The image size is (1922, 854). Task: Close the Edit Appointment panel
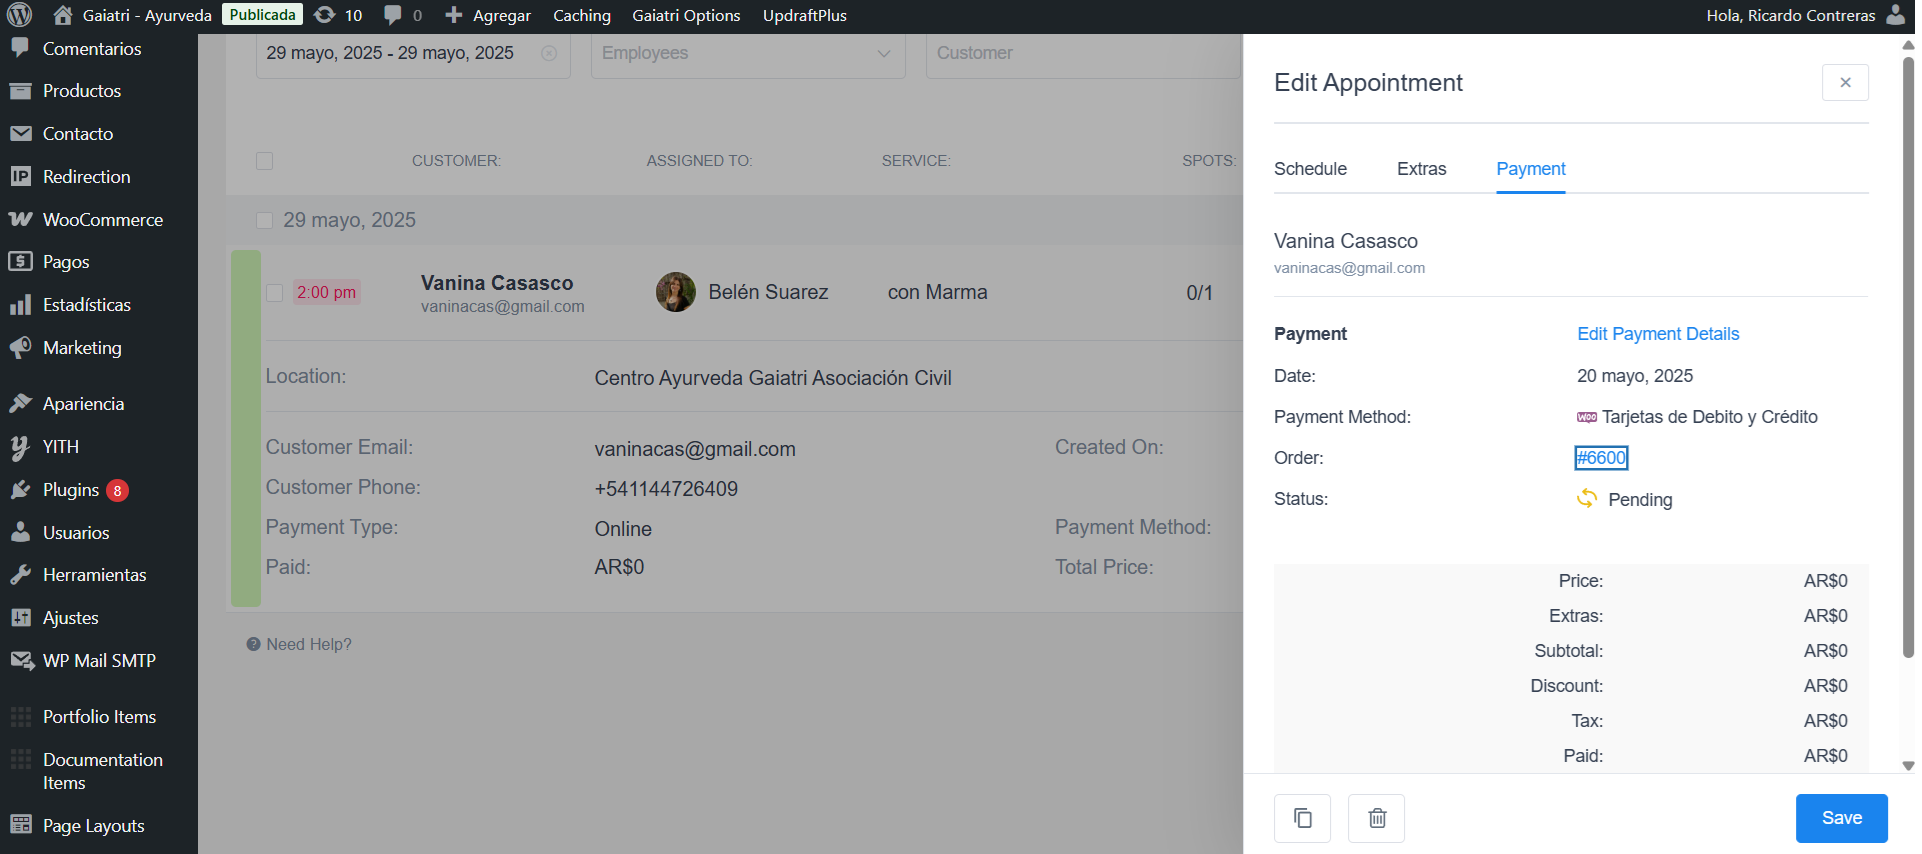point(1845,83)
